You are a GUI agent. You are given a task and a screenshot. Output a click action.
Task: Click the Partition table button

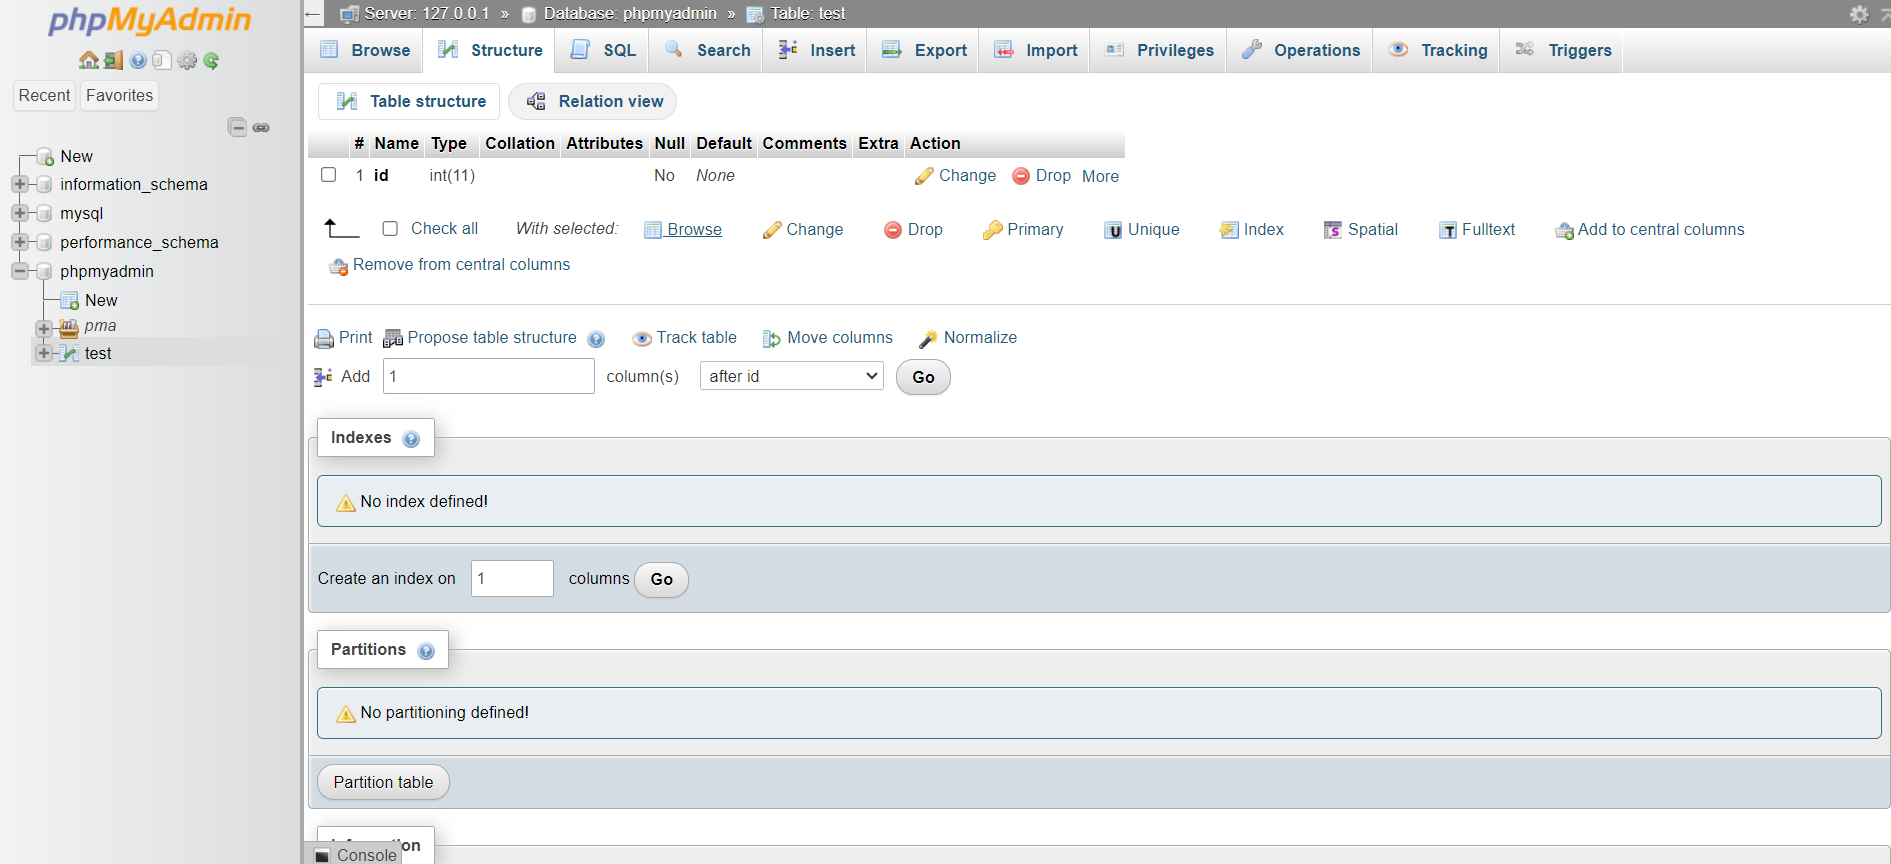[x=383, y=782]
